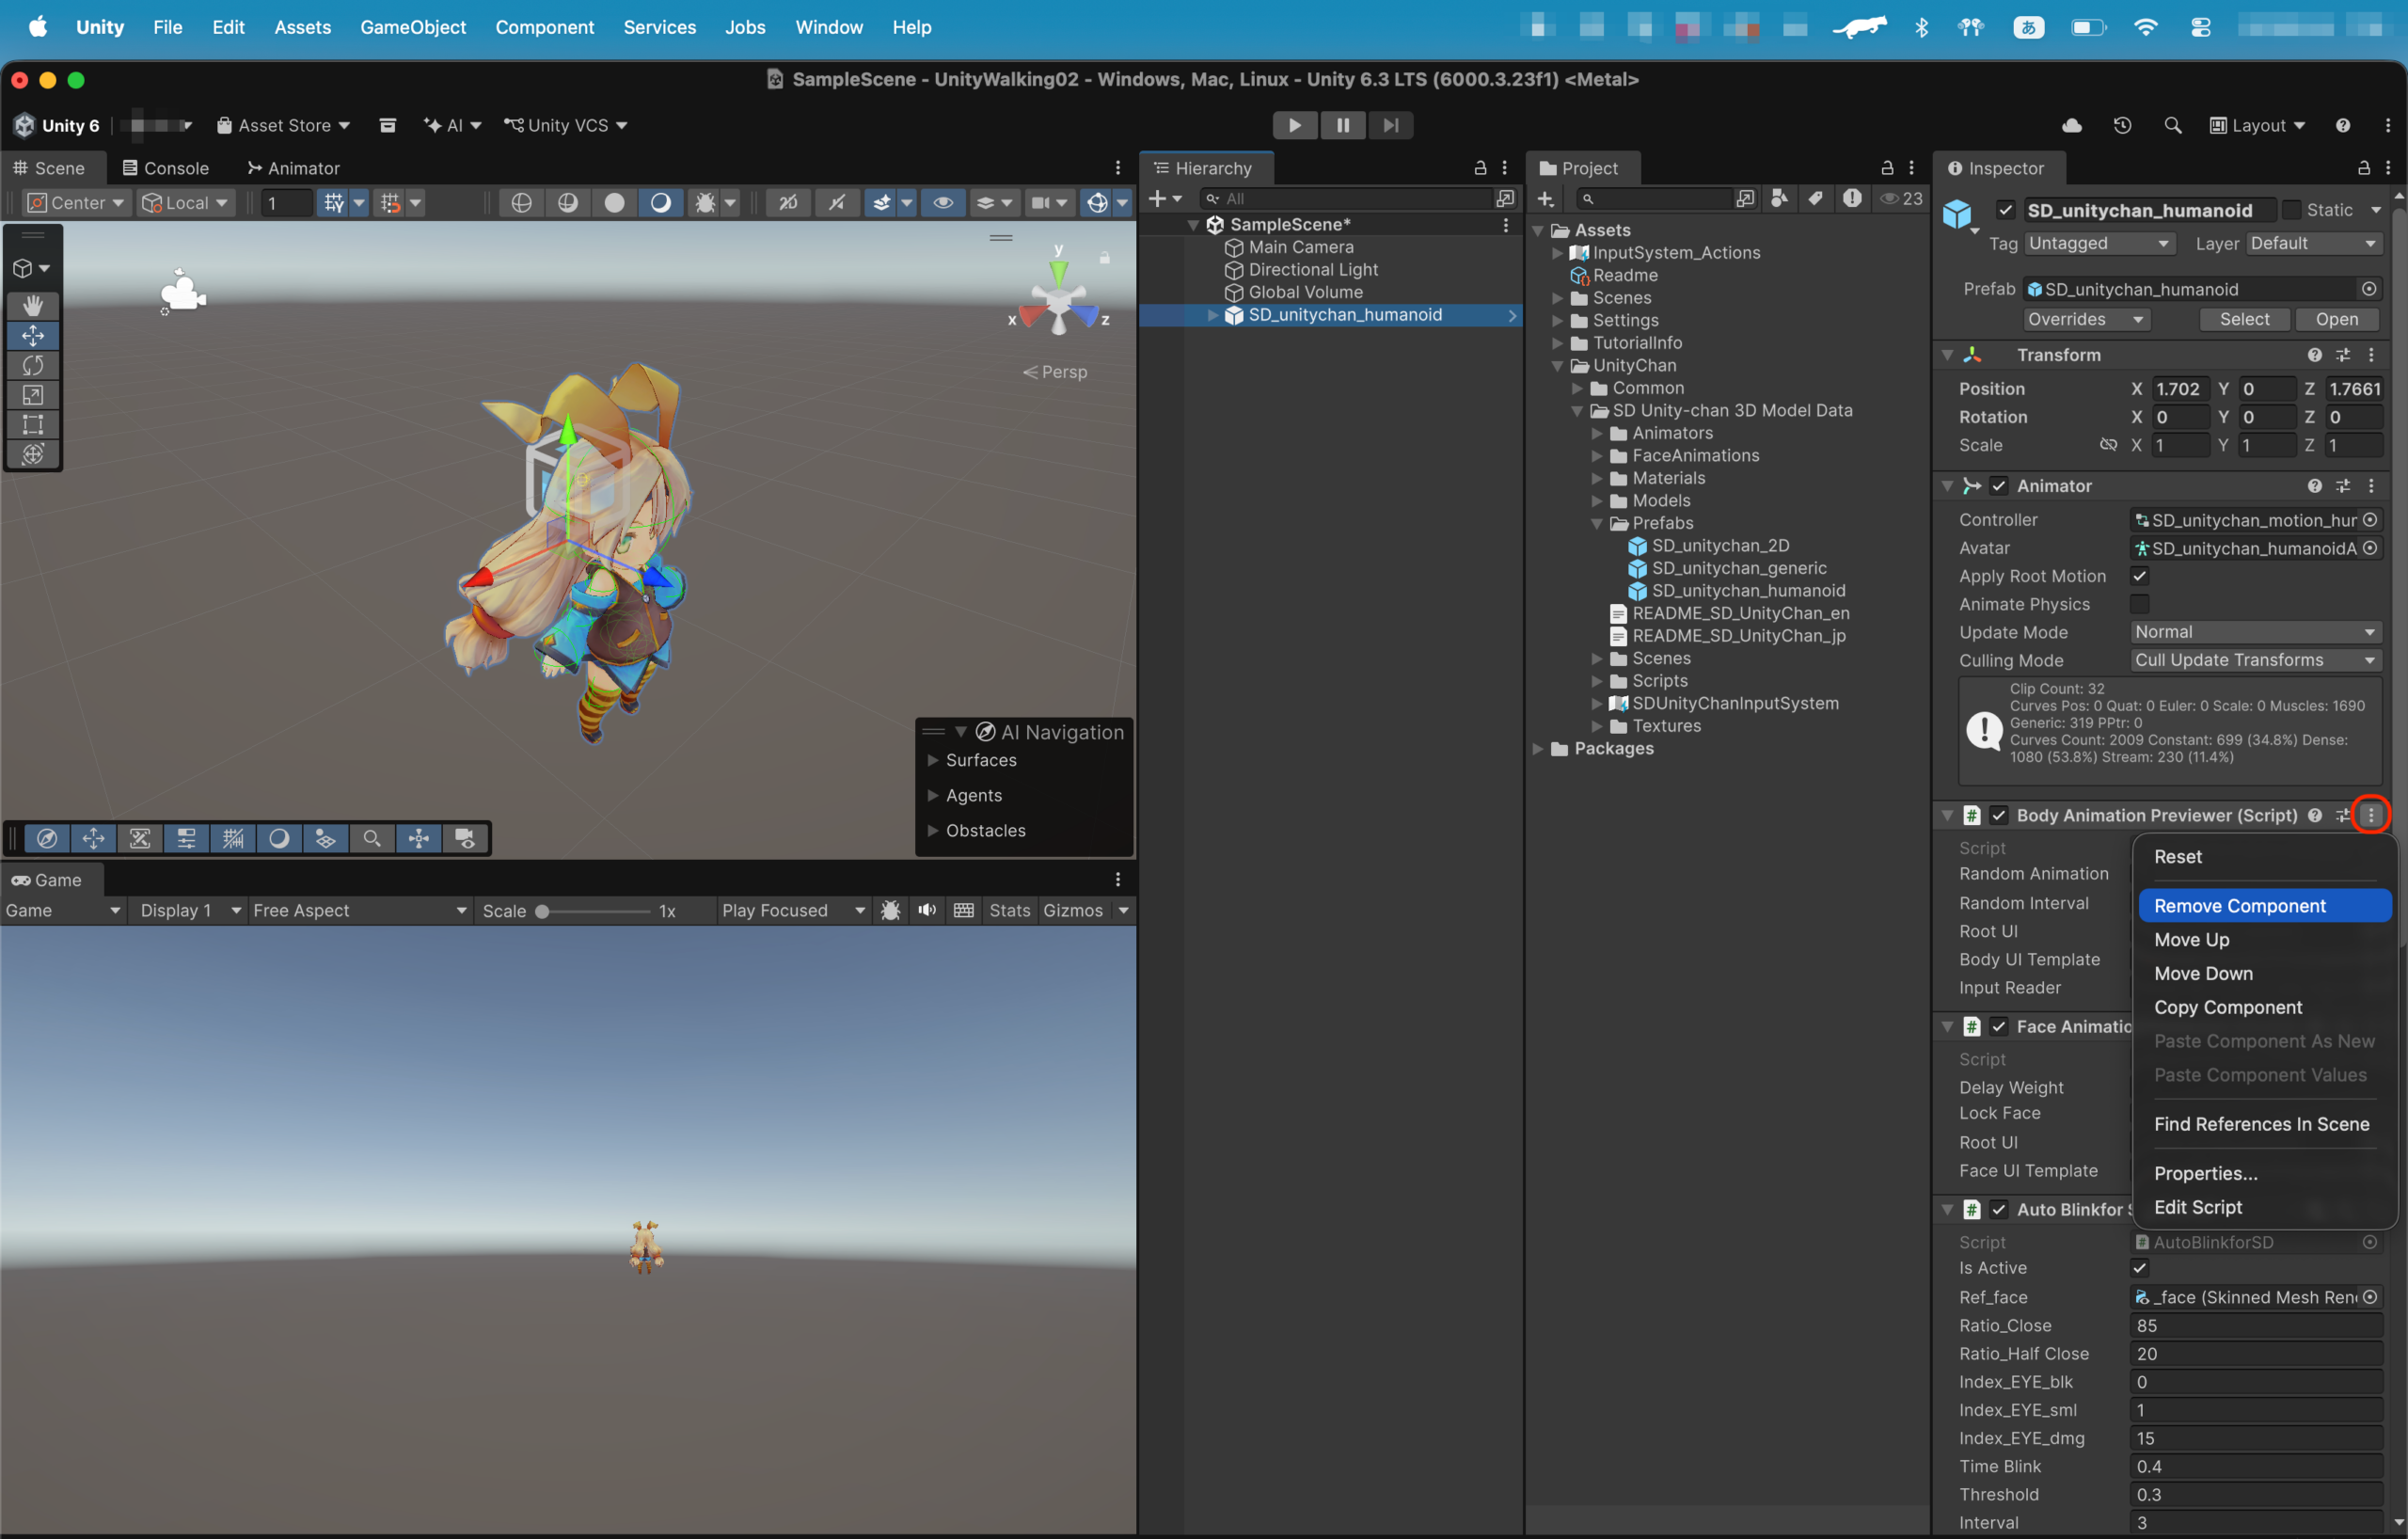Click the Stats button in Game view
2408x1539 pixels.
point(1009,910)
